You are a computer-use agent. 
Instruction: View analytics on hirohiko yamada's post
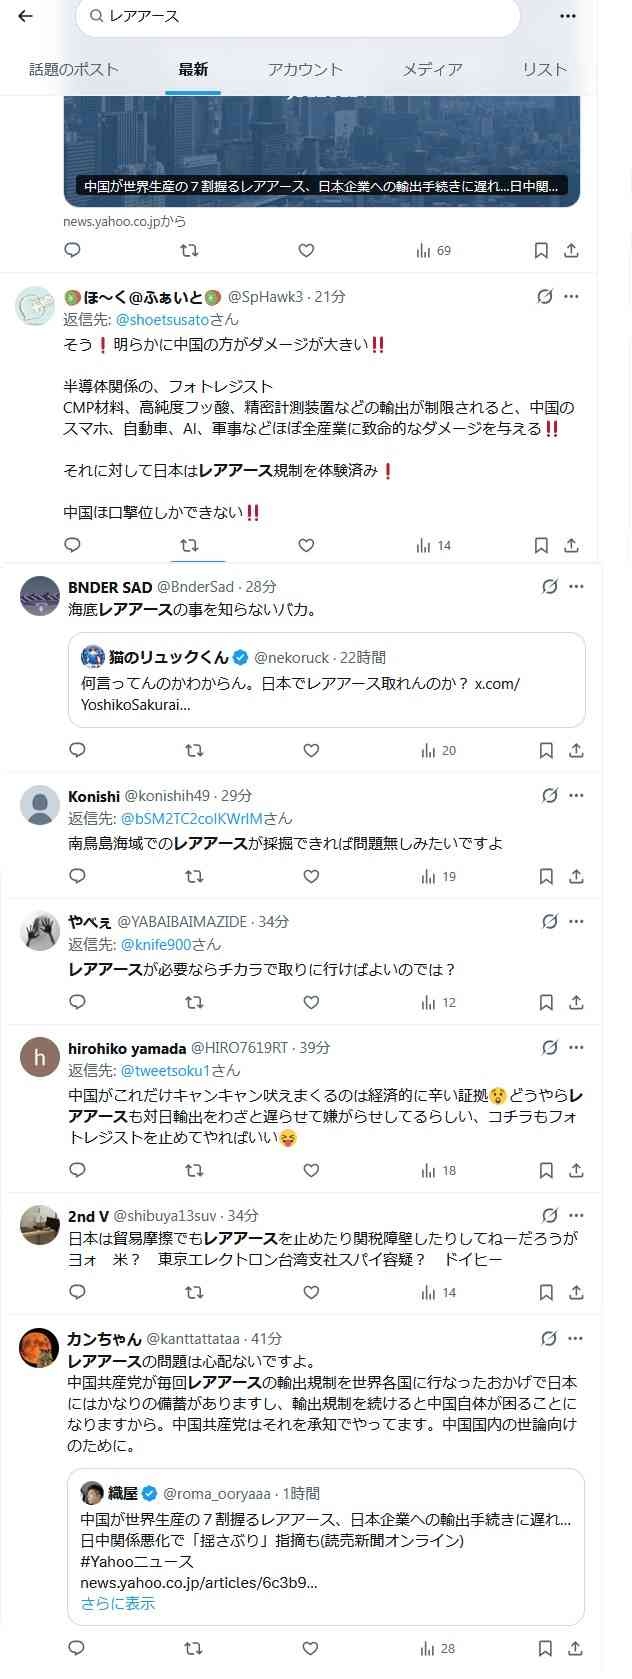tap(429, 1170)
